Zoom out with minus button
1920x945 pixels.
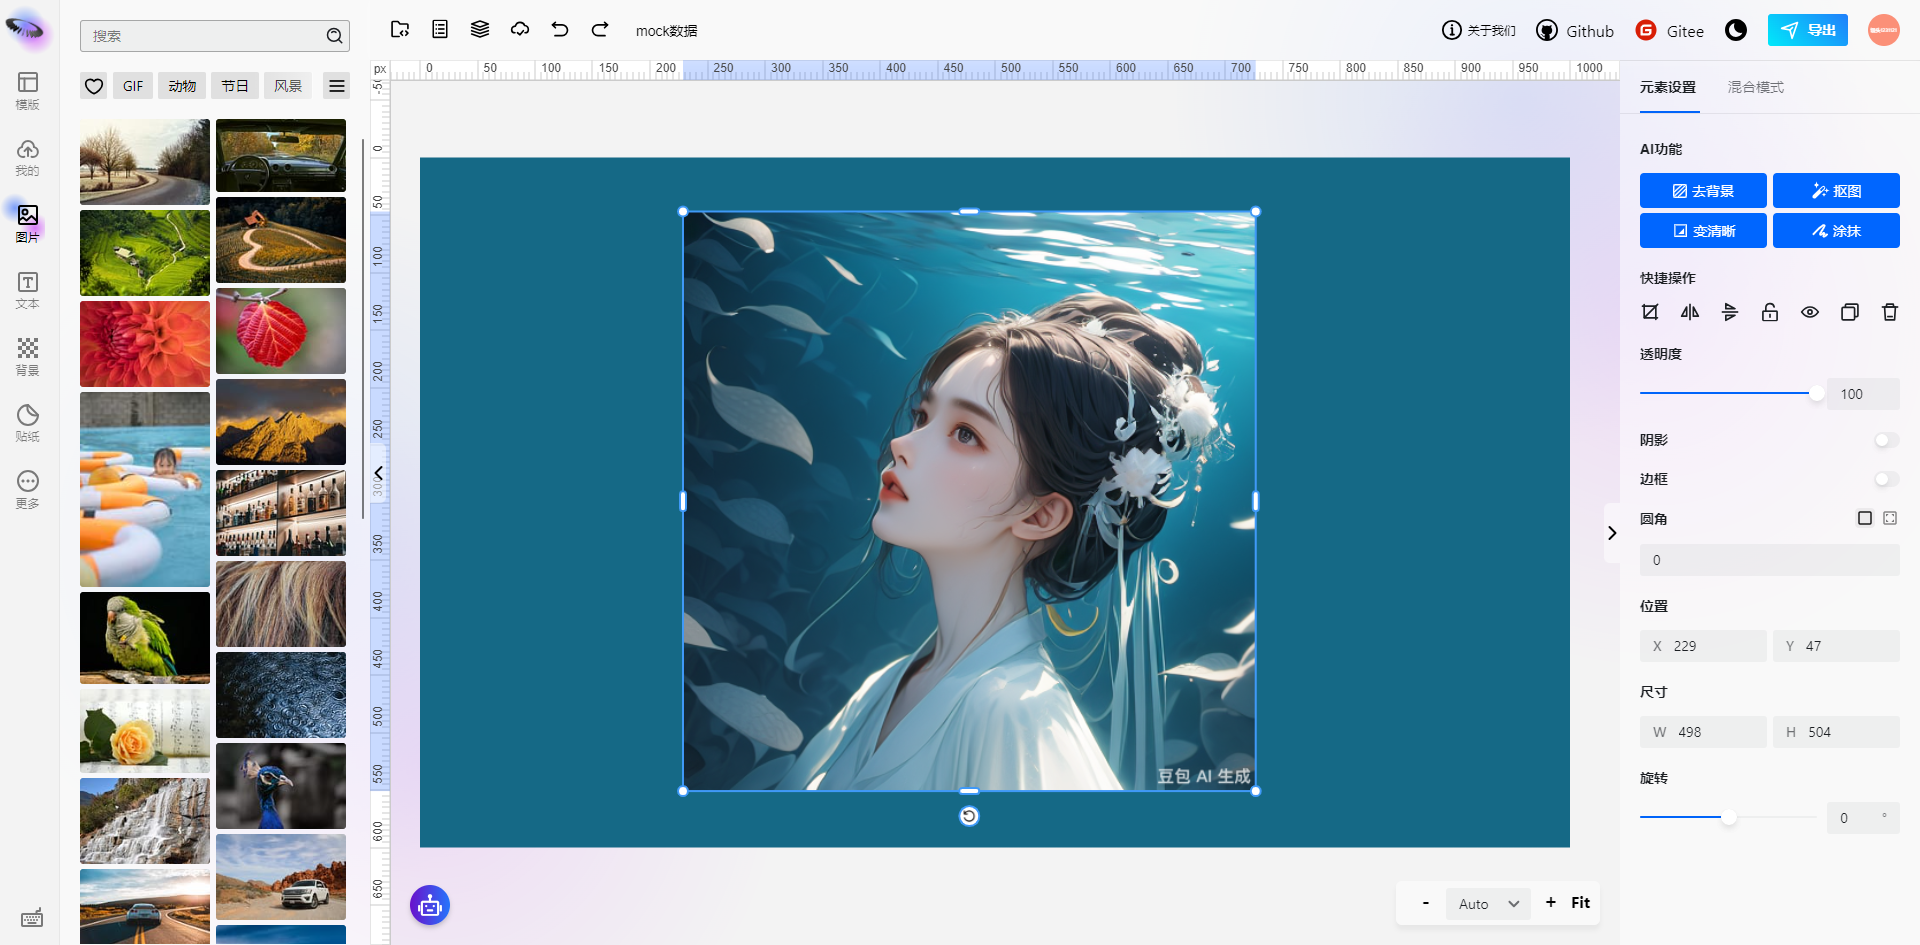[x=1425, y=903]
